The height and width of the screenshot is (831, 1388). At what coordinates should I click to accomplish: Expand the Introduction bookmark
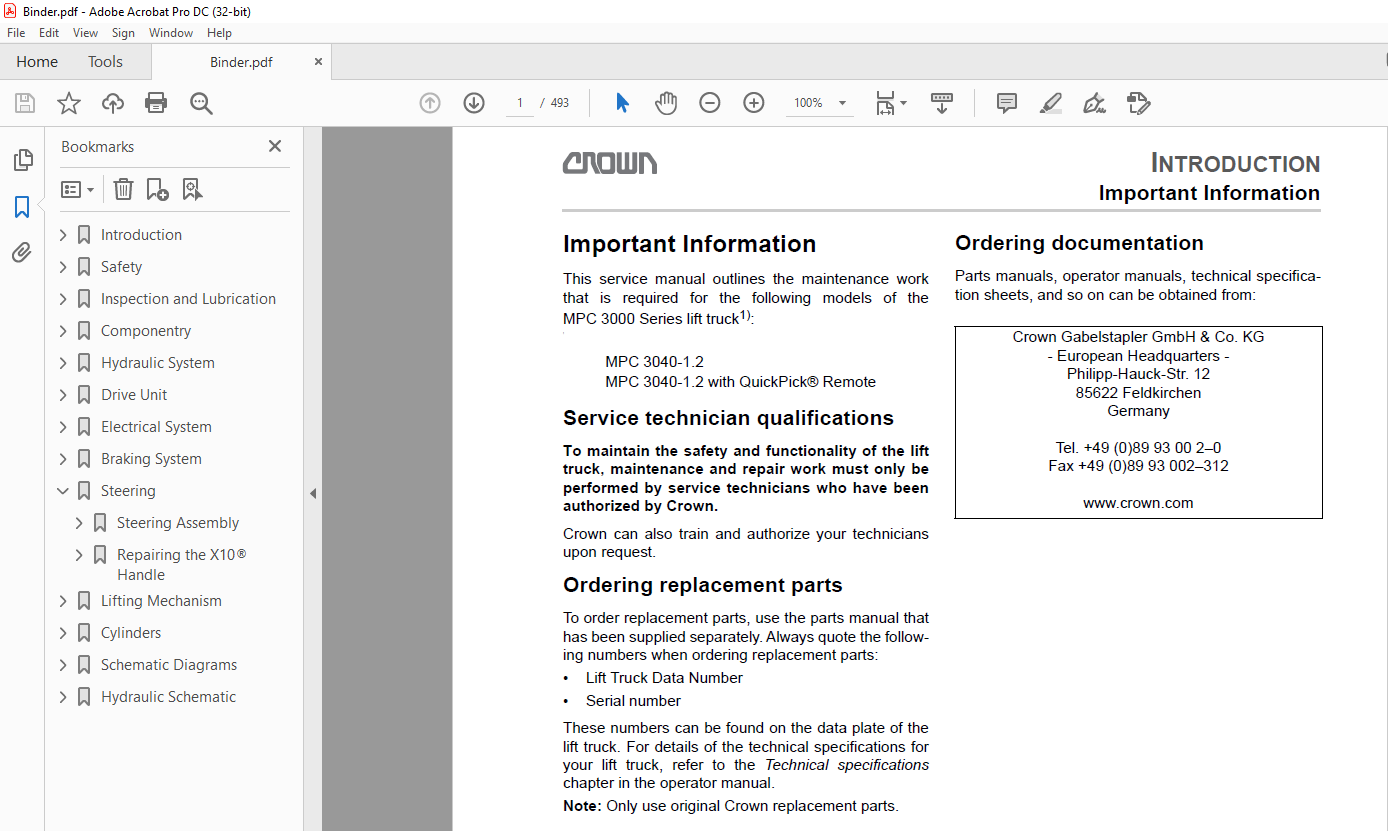coord(63,235)
